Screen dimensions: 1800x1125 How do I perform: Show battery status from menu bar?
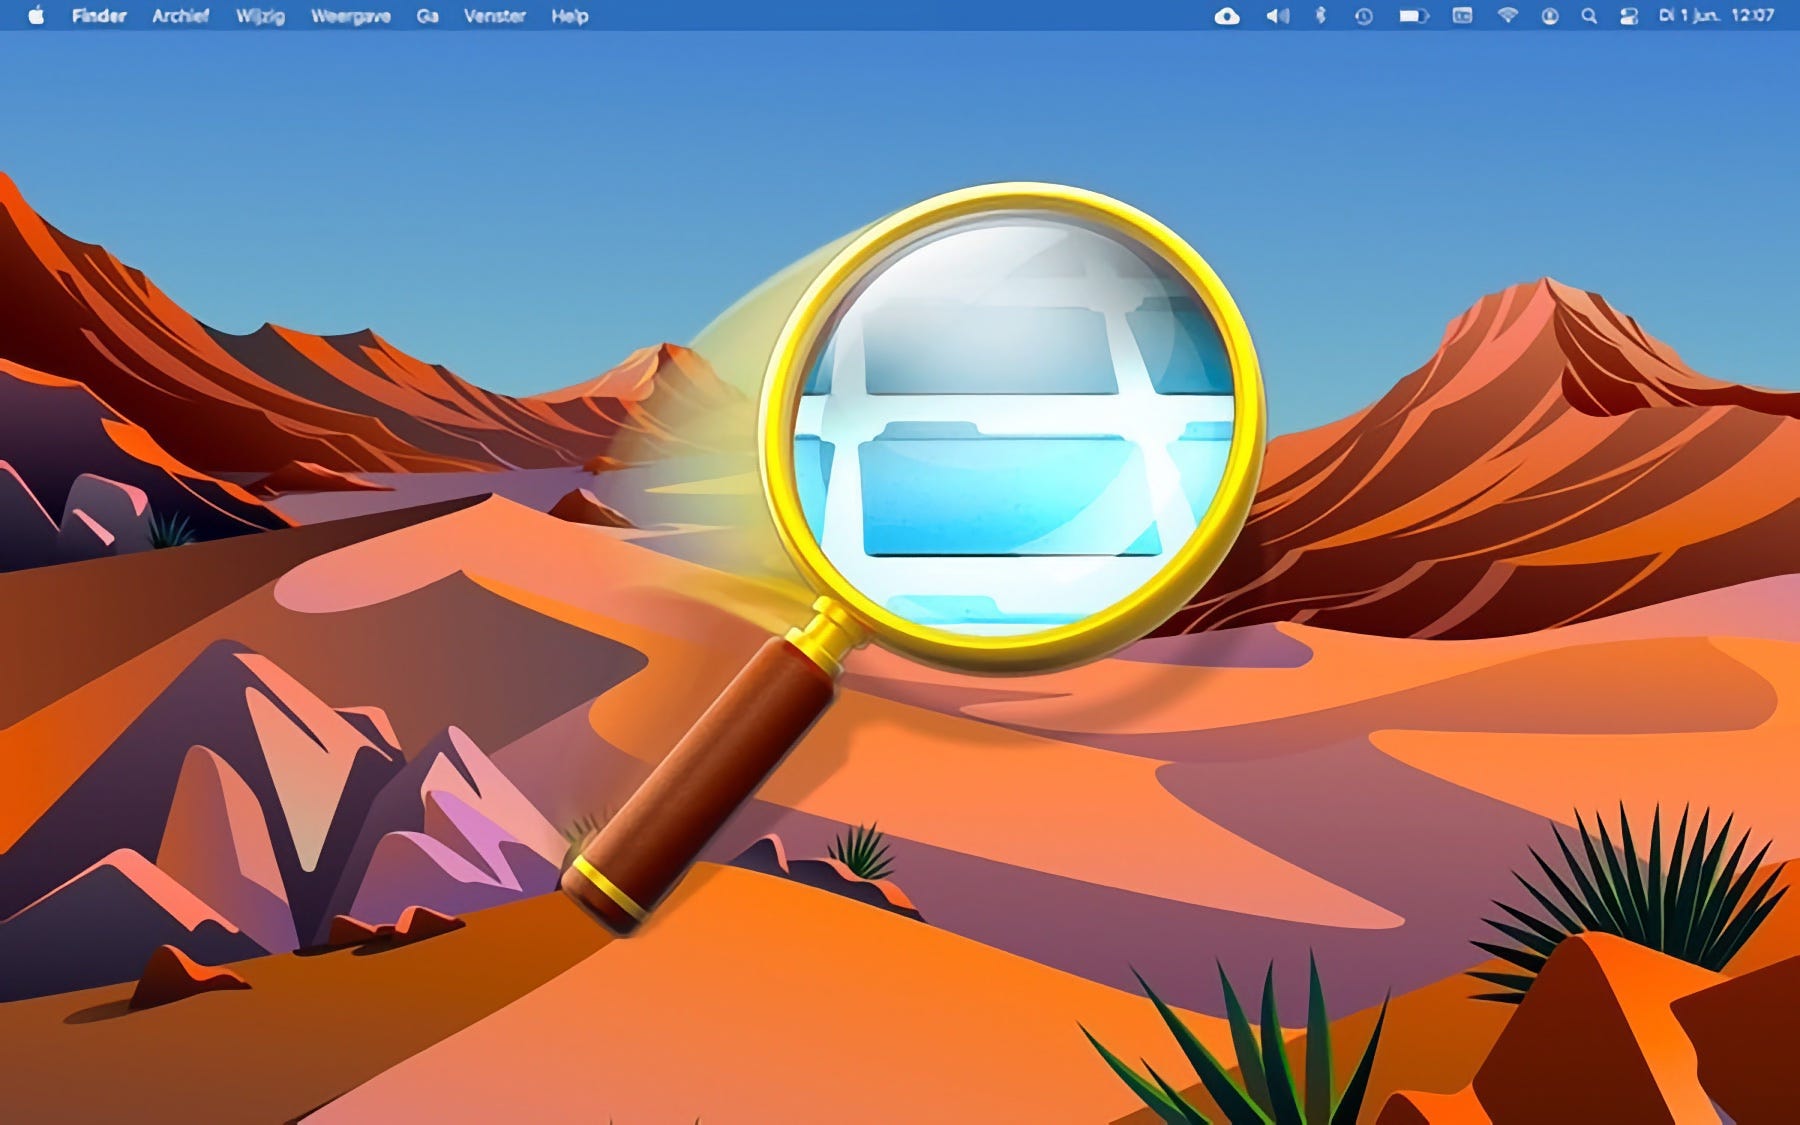(1413, 16)
